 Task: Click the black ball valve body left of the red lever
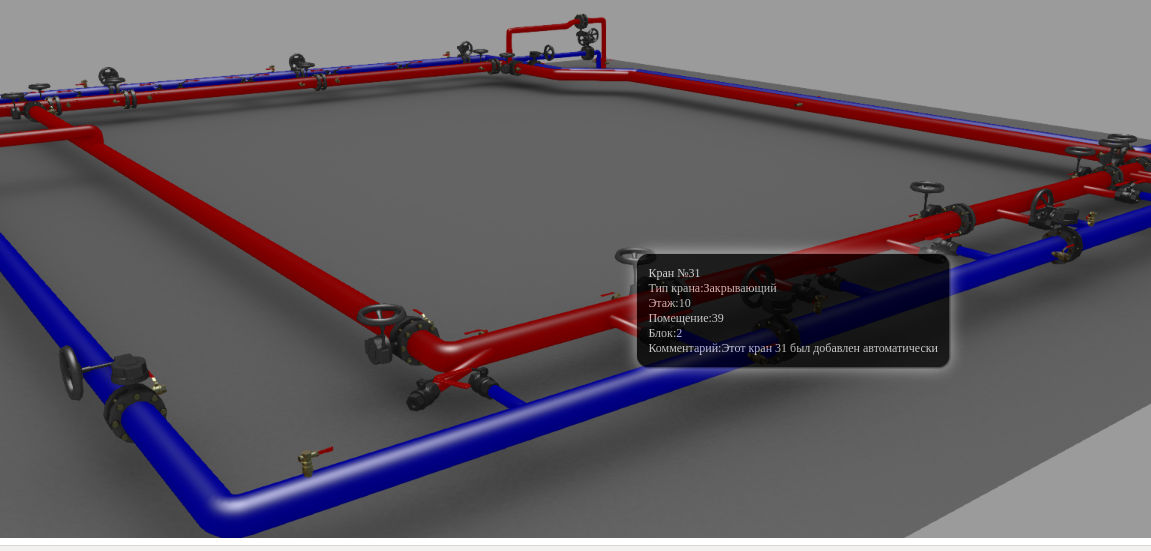point(422,394)
